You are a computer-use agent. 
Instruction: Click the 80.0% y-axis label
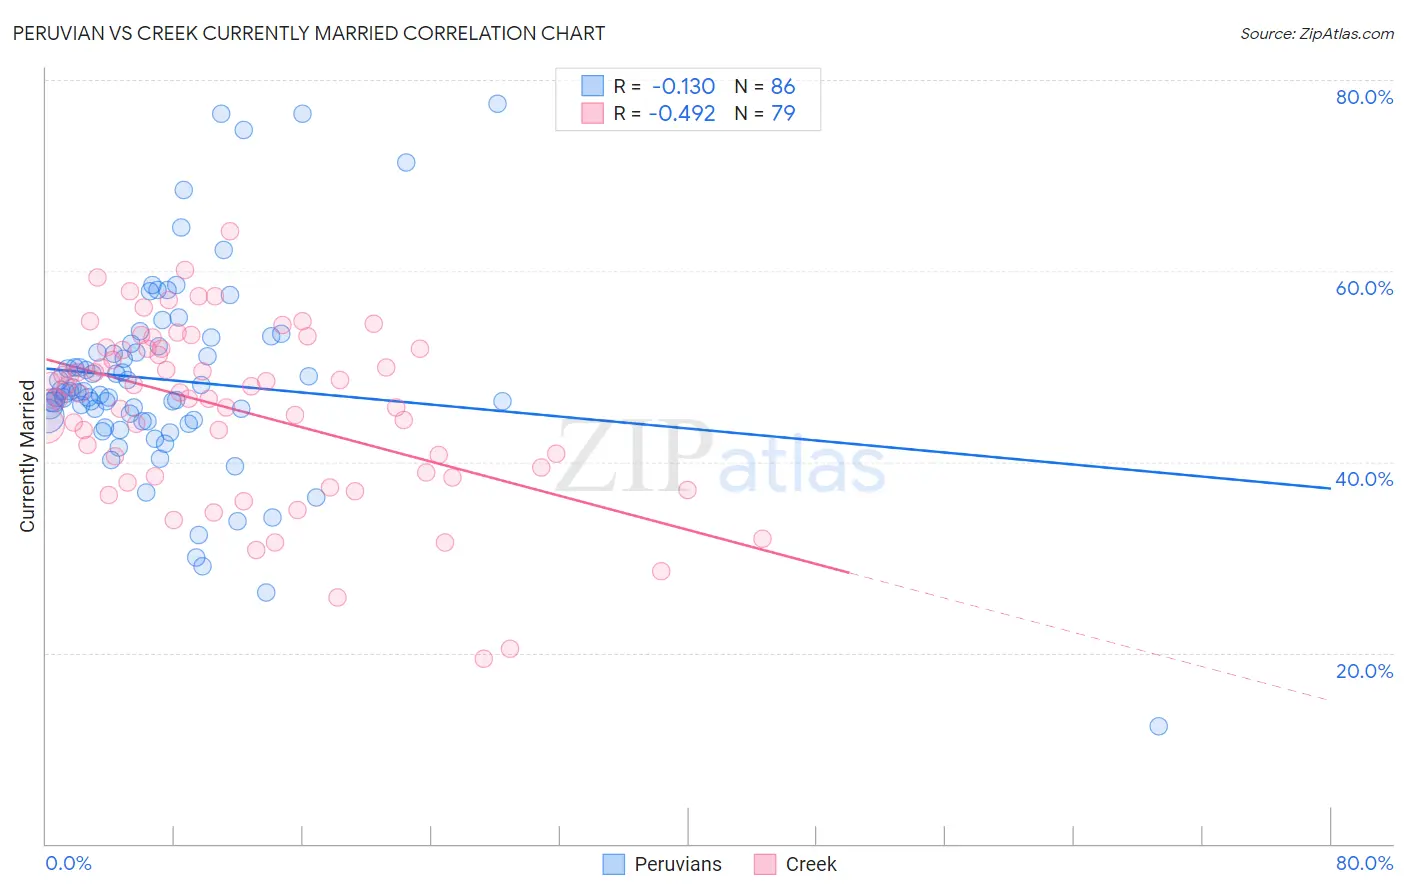point(1364,97)
